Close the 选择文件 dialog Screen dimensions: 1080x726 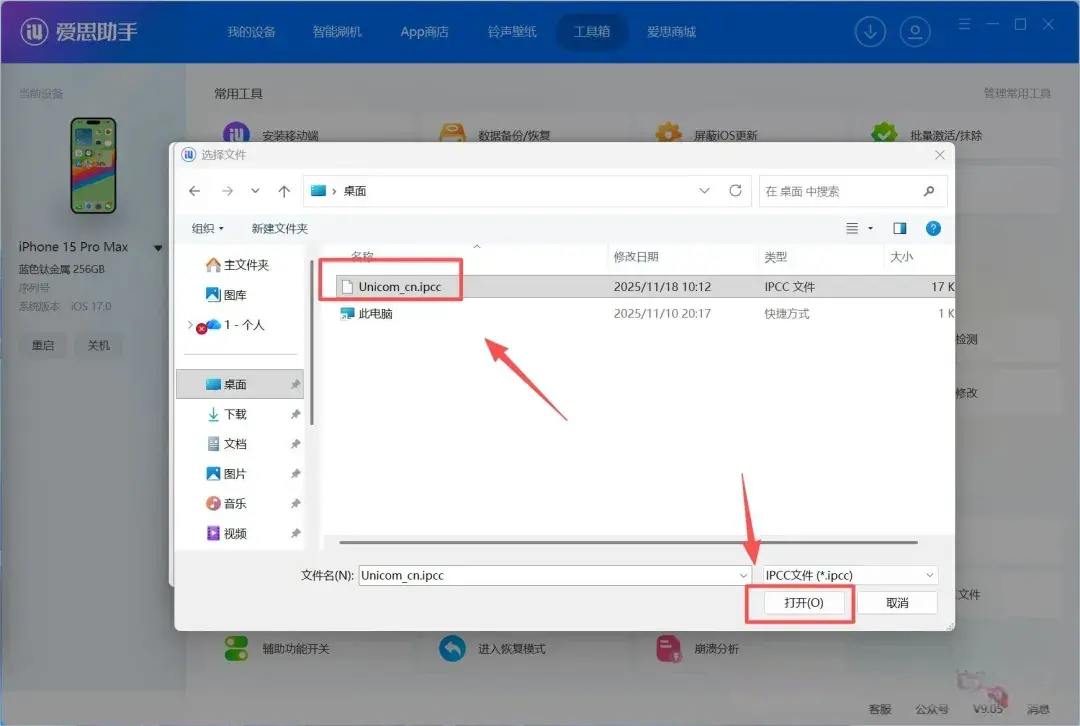point(939,155)
